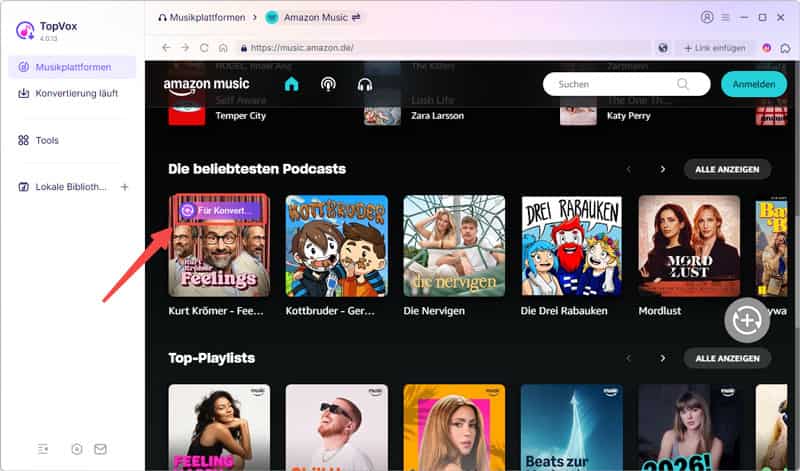
Task: Show next podcasts with the right chevron
Action: tap(663, 169)
